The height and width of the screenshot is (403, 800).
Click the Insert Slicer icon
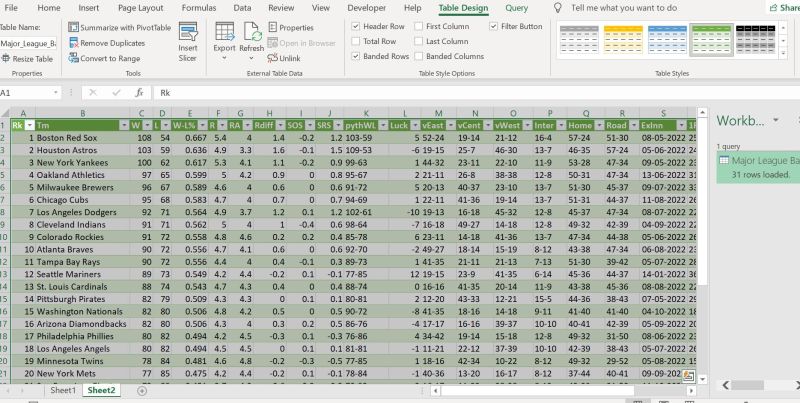pos(188,32)
